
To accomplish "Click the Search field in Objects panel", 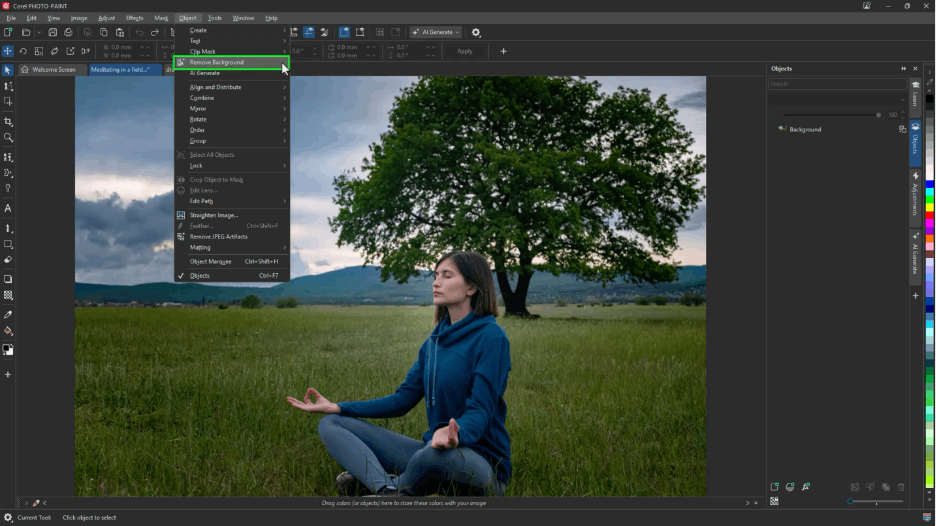I will [837, 84].
